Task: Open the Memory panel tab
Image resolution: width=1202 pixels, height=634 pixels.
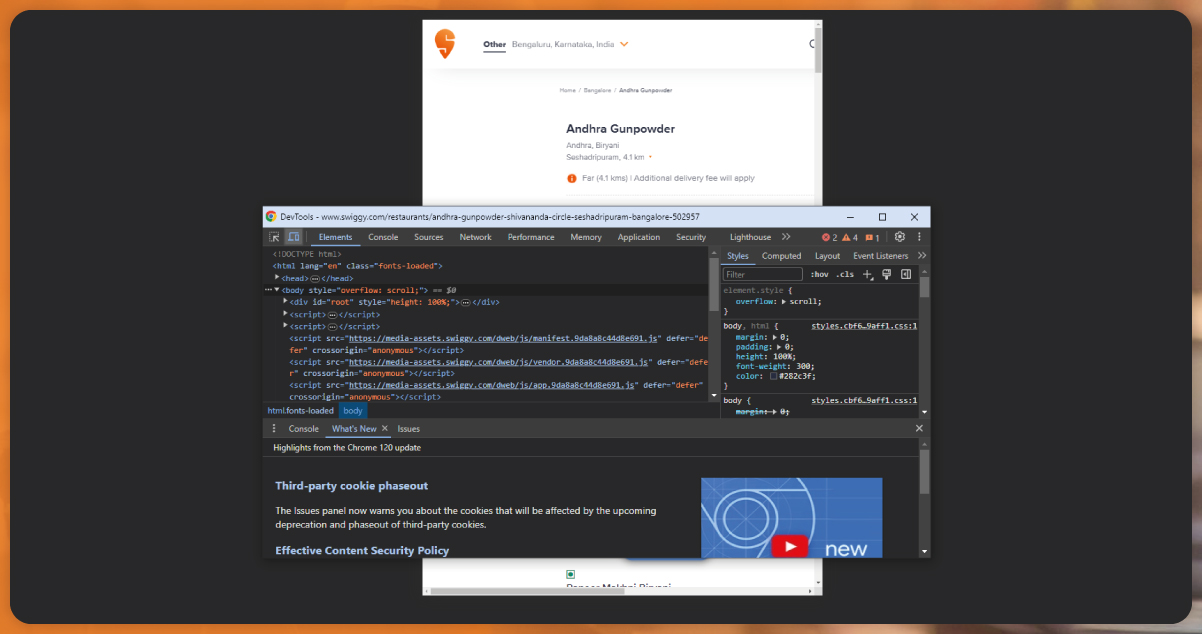Action: [586, 237]
